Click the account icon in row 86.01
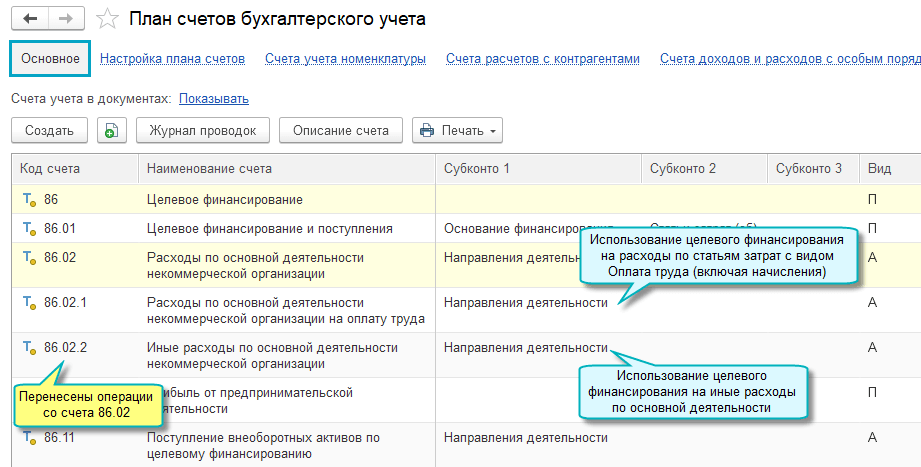 click(x=29, y=228)
